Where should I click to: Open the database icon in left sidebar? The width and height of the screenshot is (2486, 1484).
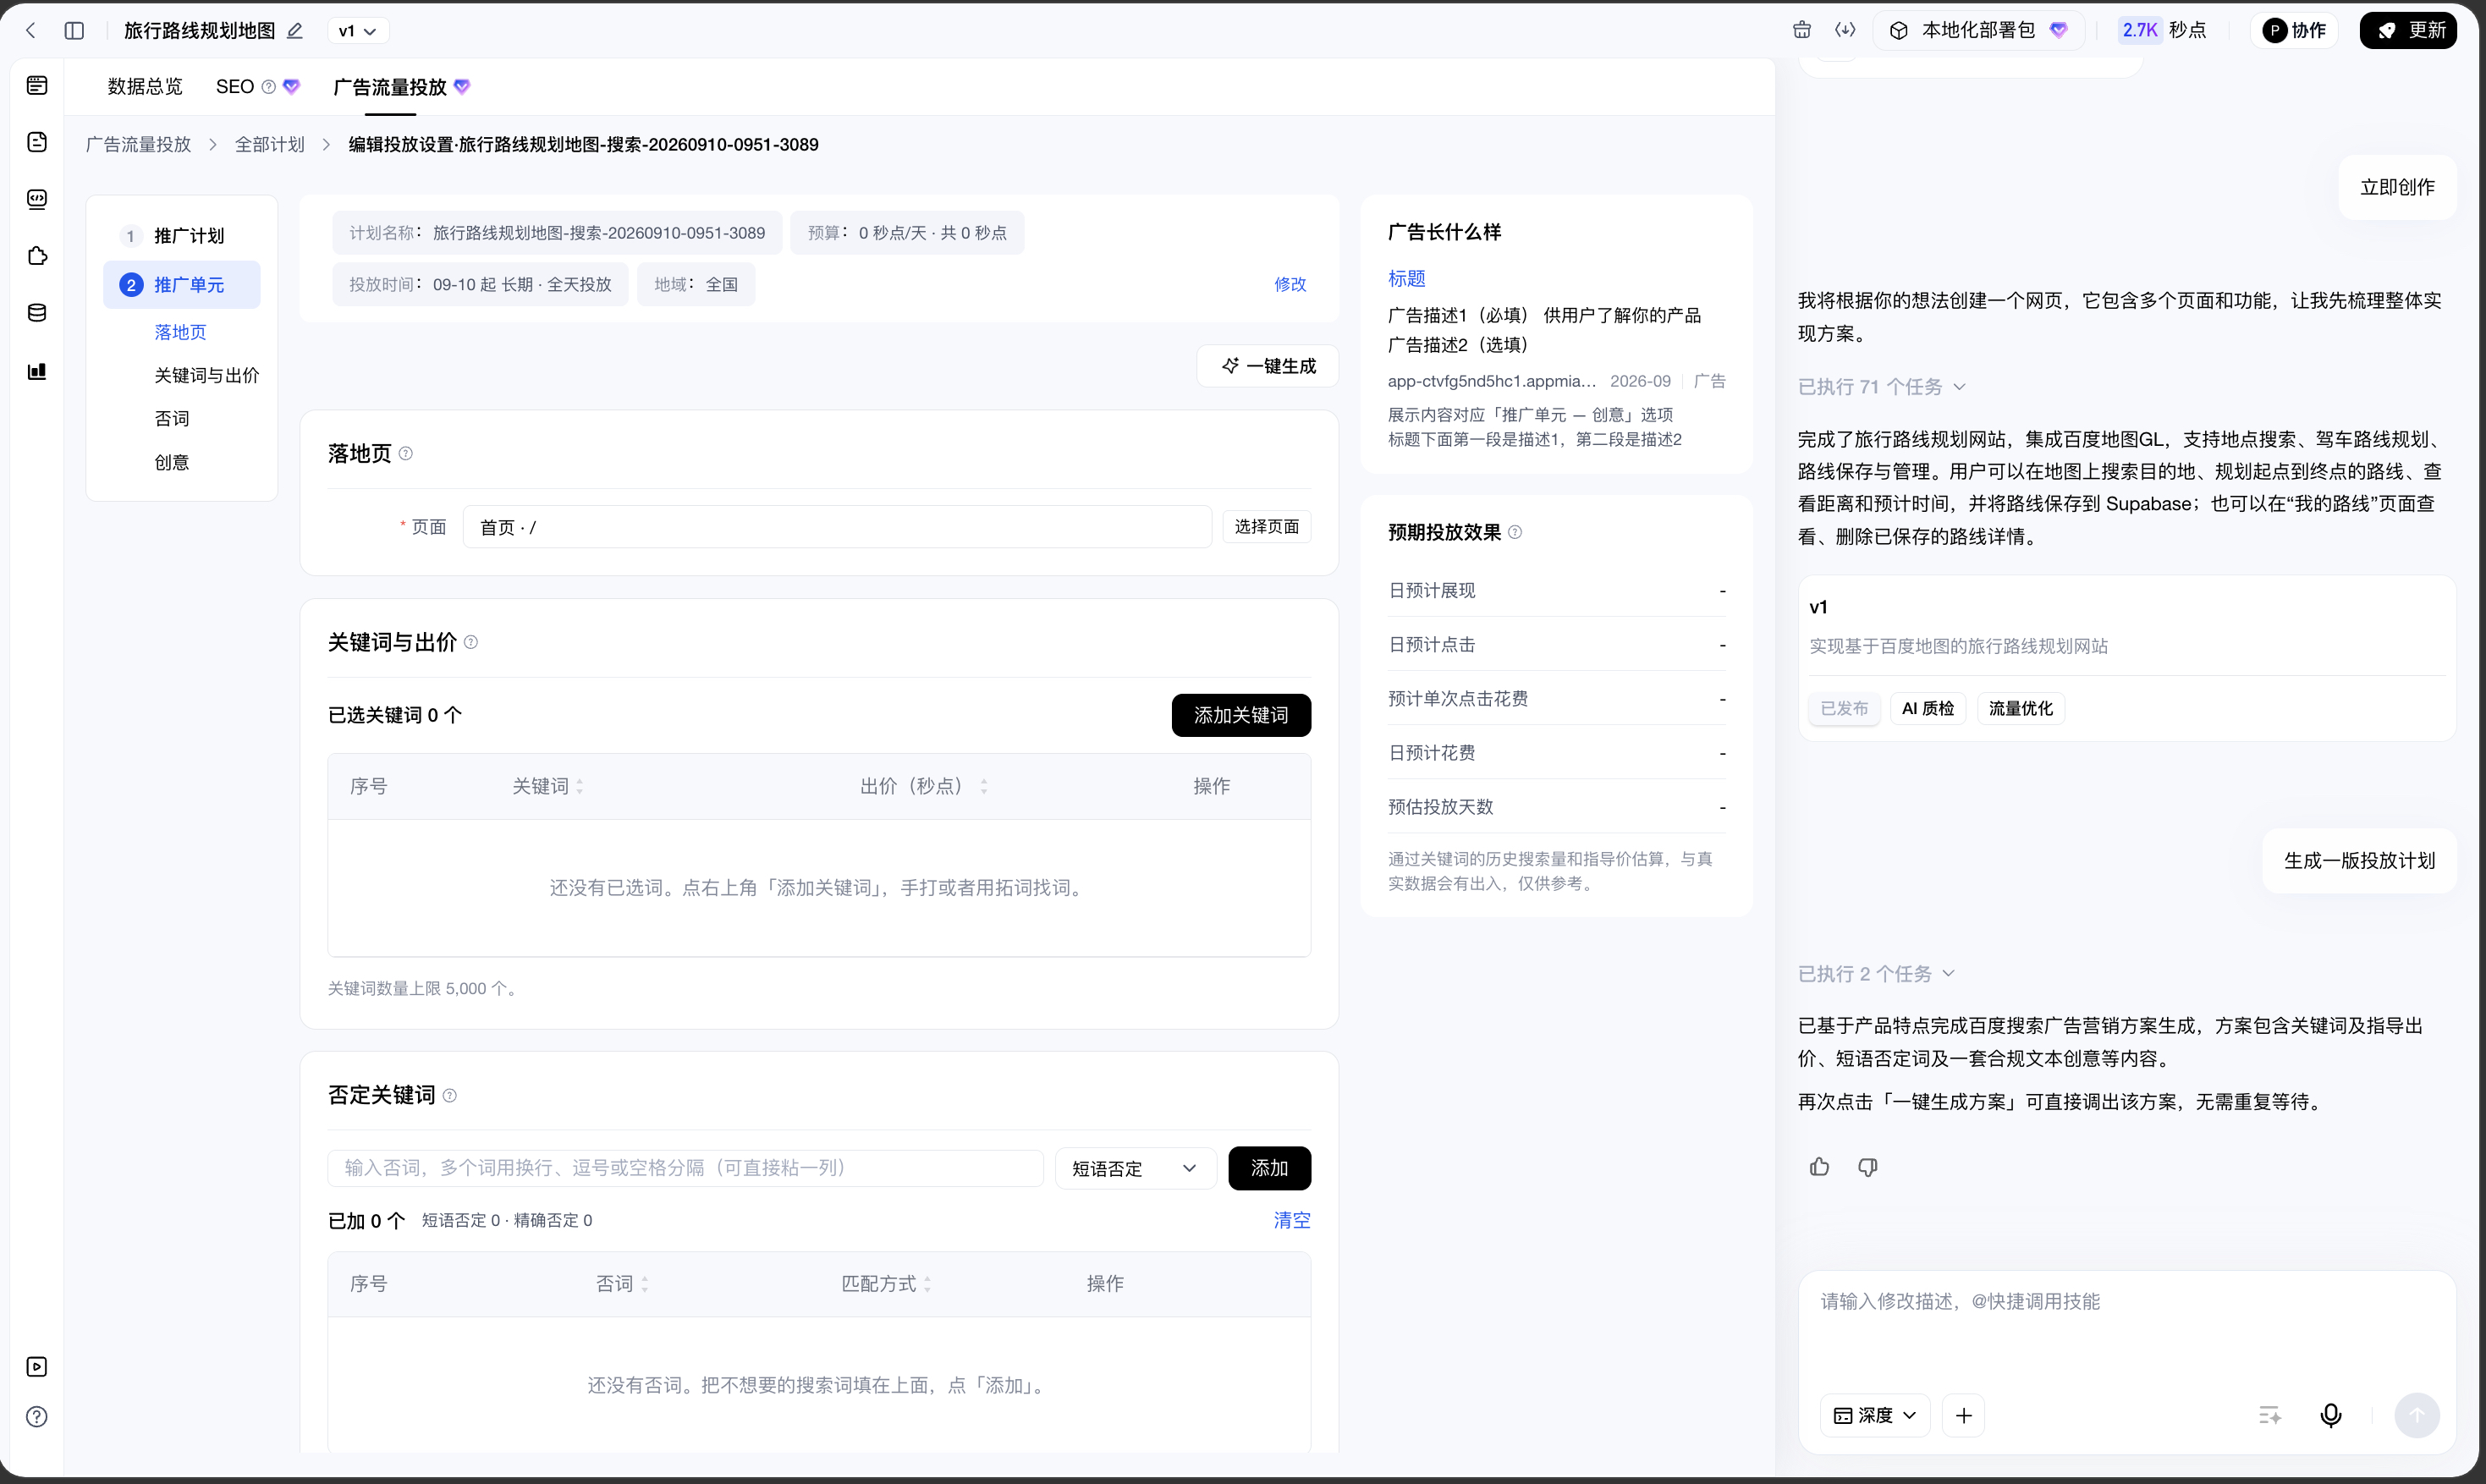click(x=37, y=313)
